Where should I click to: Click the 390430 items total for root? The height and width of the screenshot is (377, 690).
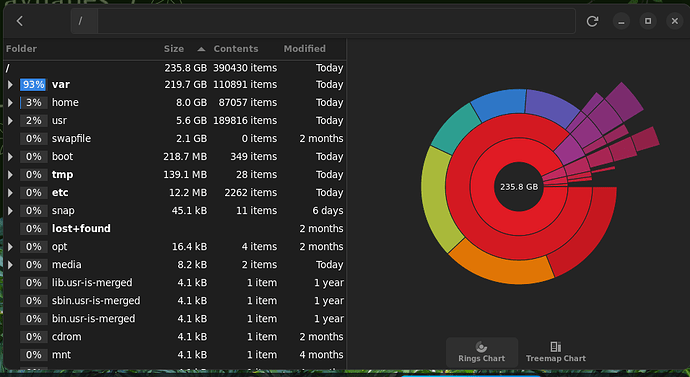tap(245, 68)
